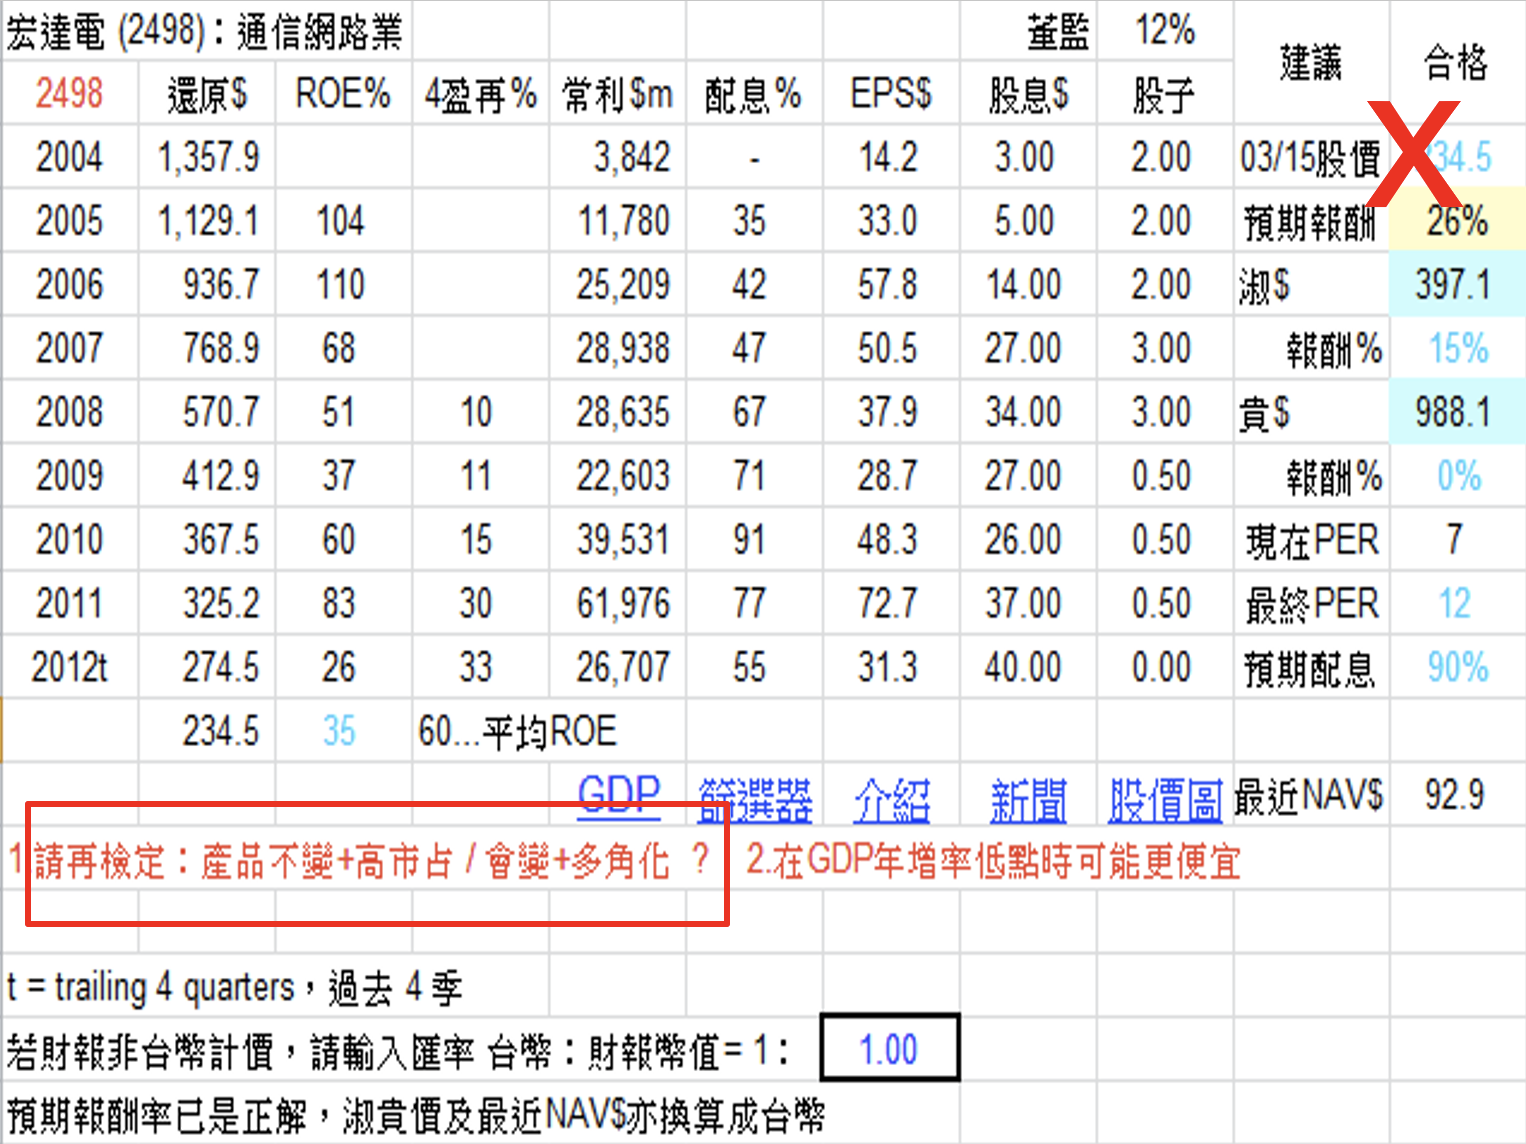Click the 股息$ column header
Screen dimensions: 1526x1144
(x=1029, y=95)
